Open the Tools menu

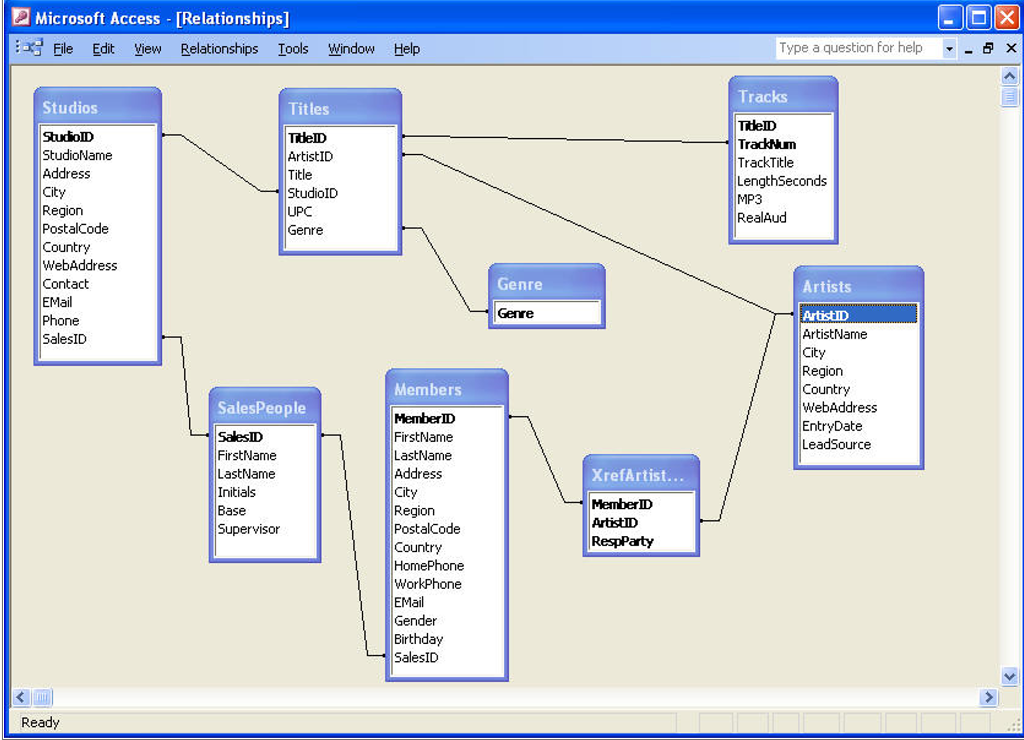pyautogui.click(x=293, y=49)
